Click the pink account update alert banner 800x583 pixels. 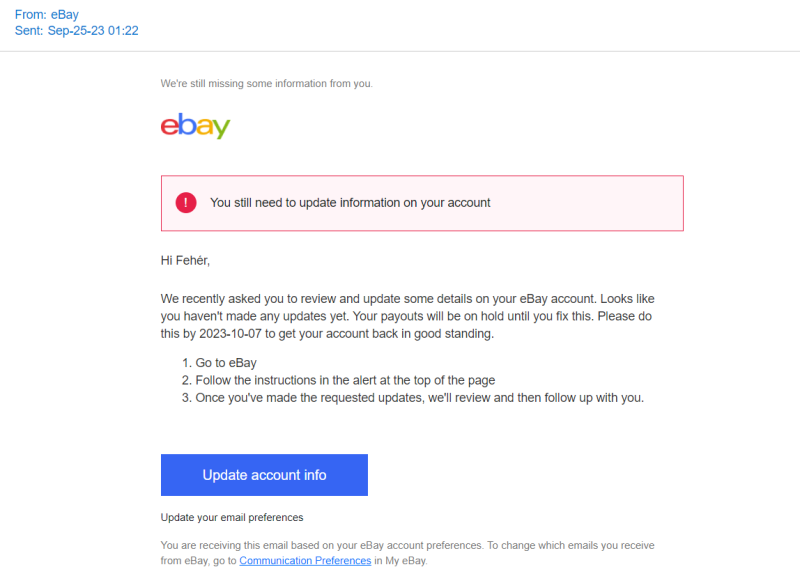click(x=422, y=203)
